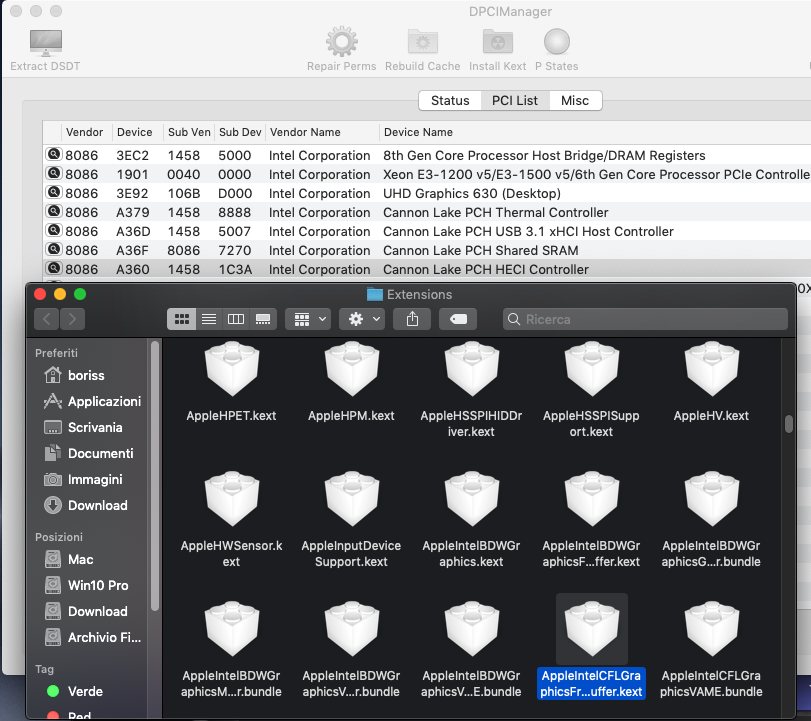This screenshot has height=721, width=811.
Task: Click the Finder edit tags button
Action: click(x=458, y=319)
